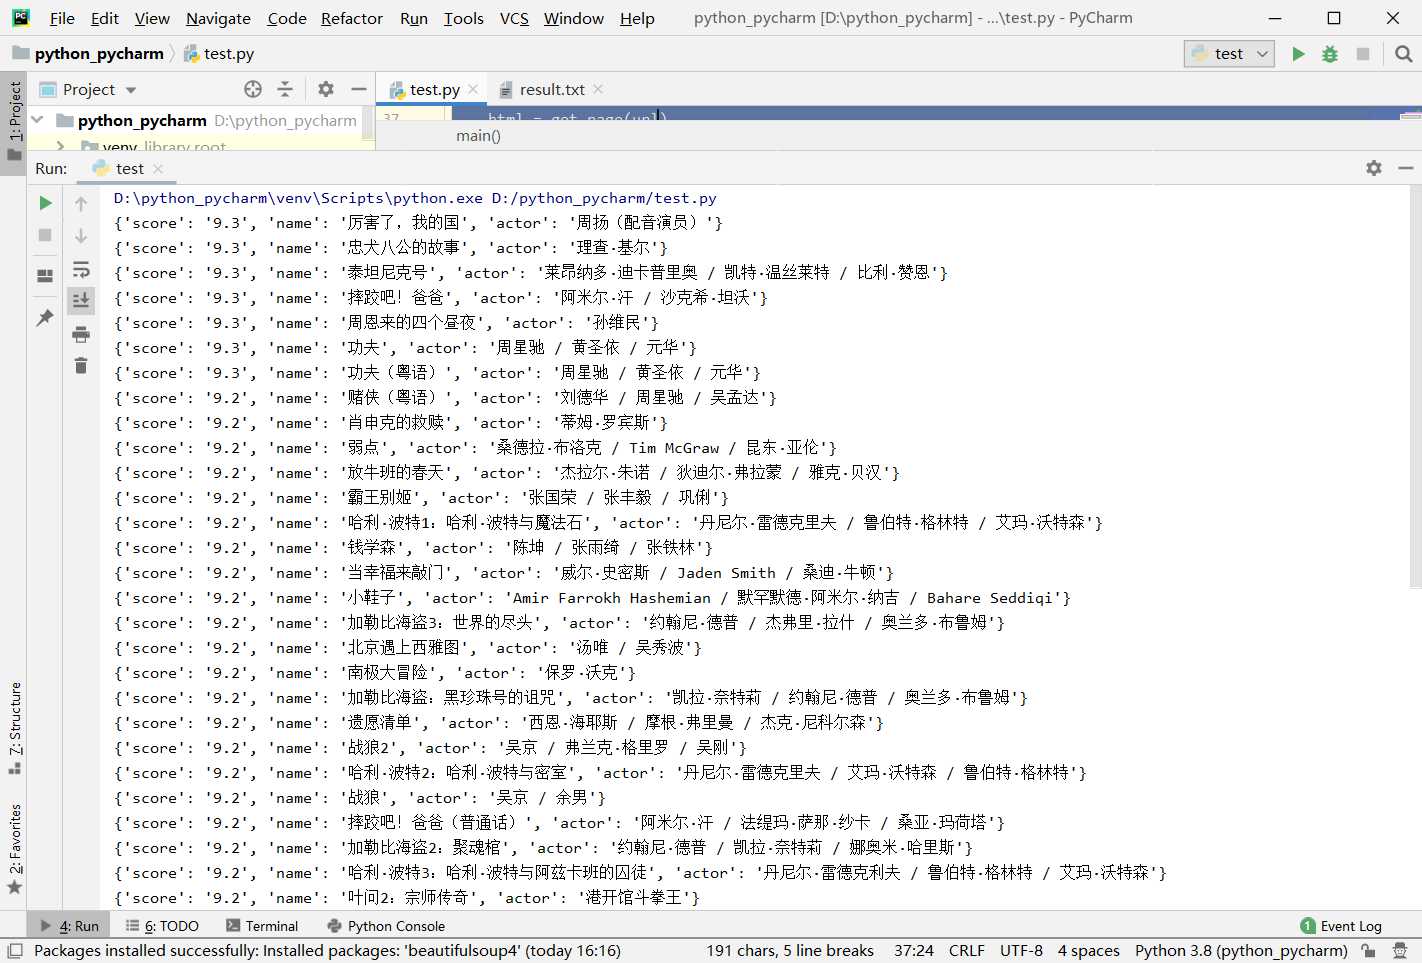Open the Navigate menu

point(218,18)
